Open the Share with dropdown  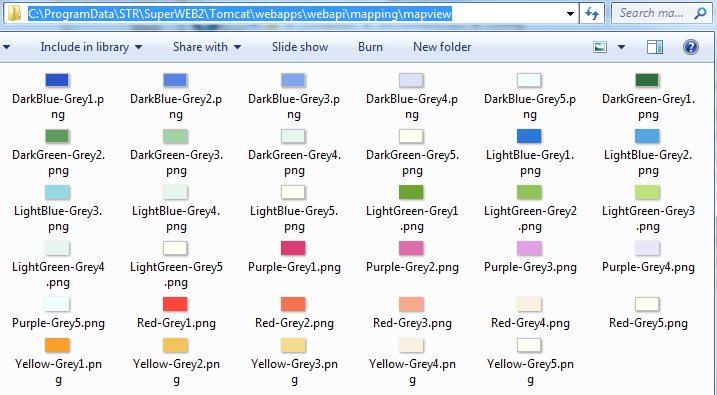pos(207,47)
